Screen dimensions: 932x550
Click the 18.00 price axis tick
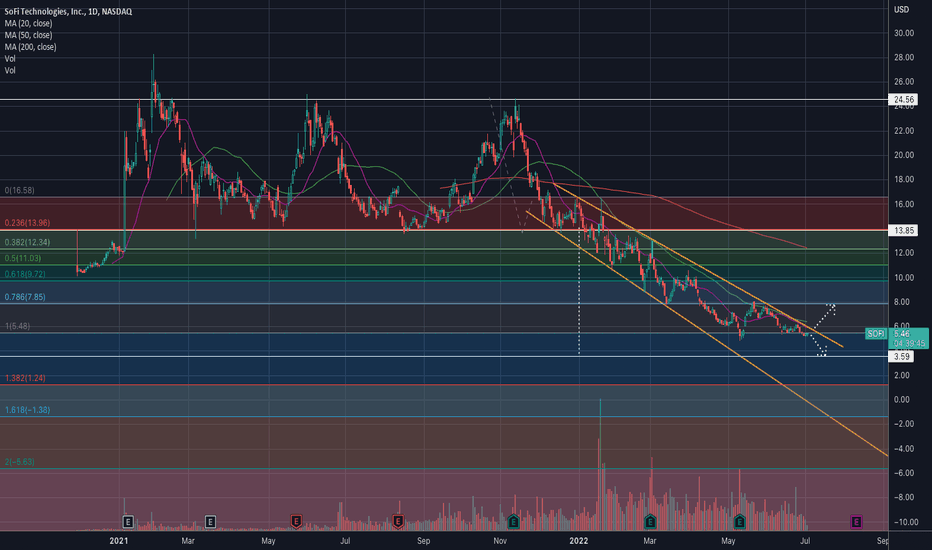pos(903,180)
